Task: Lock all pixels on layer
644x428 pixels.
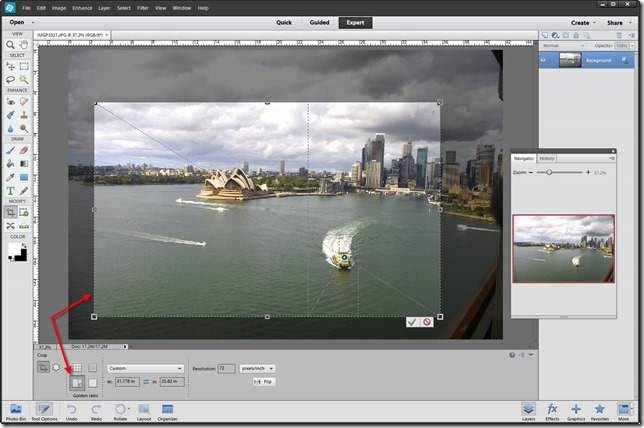Action: tap(576, 35)
